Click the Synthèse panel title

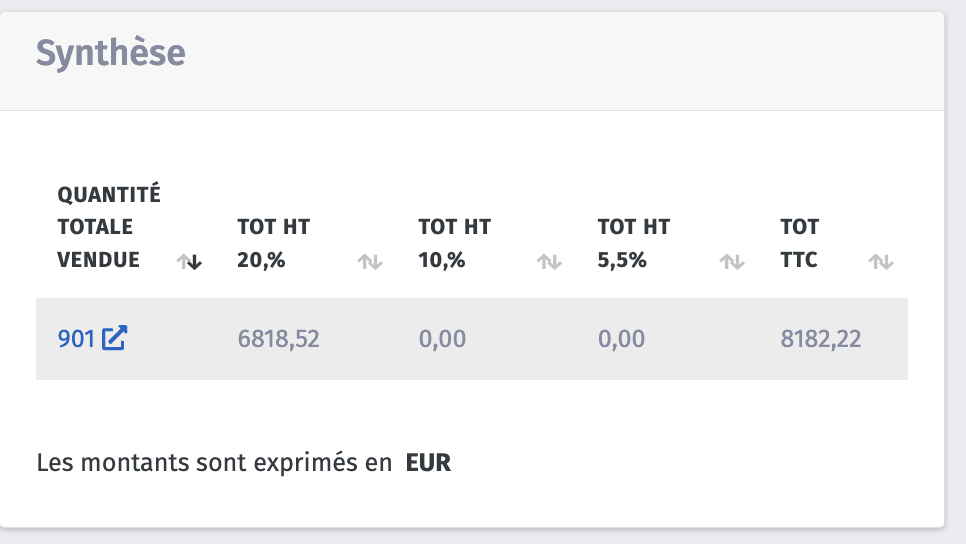click(x=110, y=53)
